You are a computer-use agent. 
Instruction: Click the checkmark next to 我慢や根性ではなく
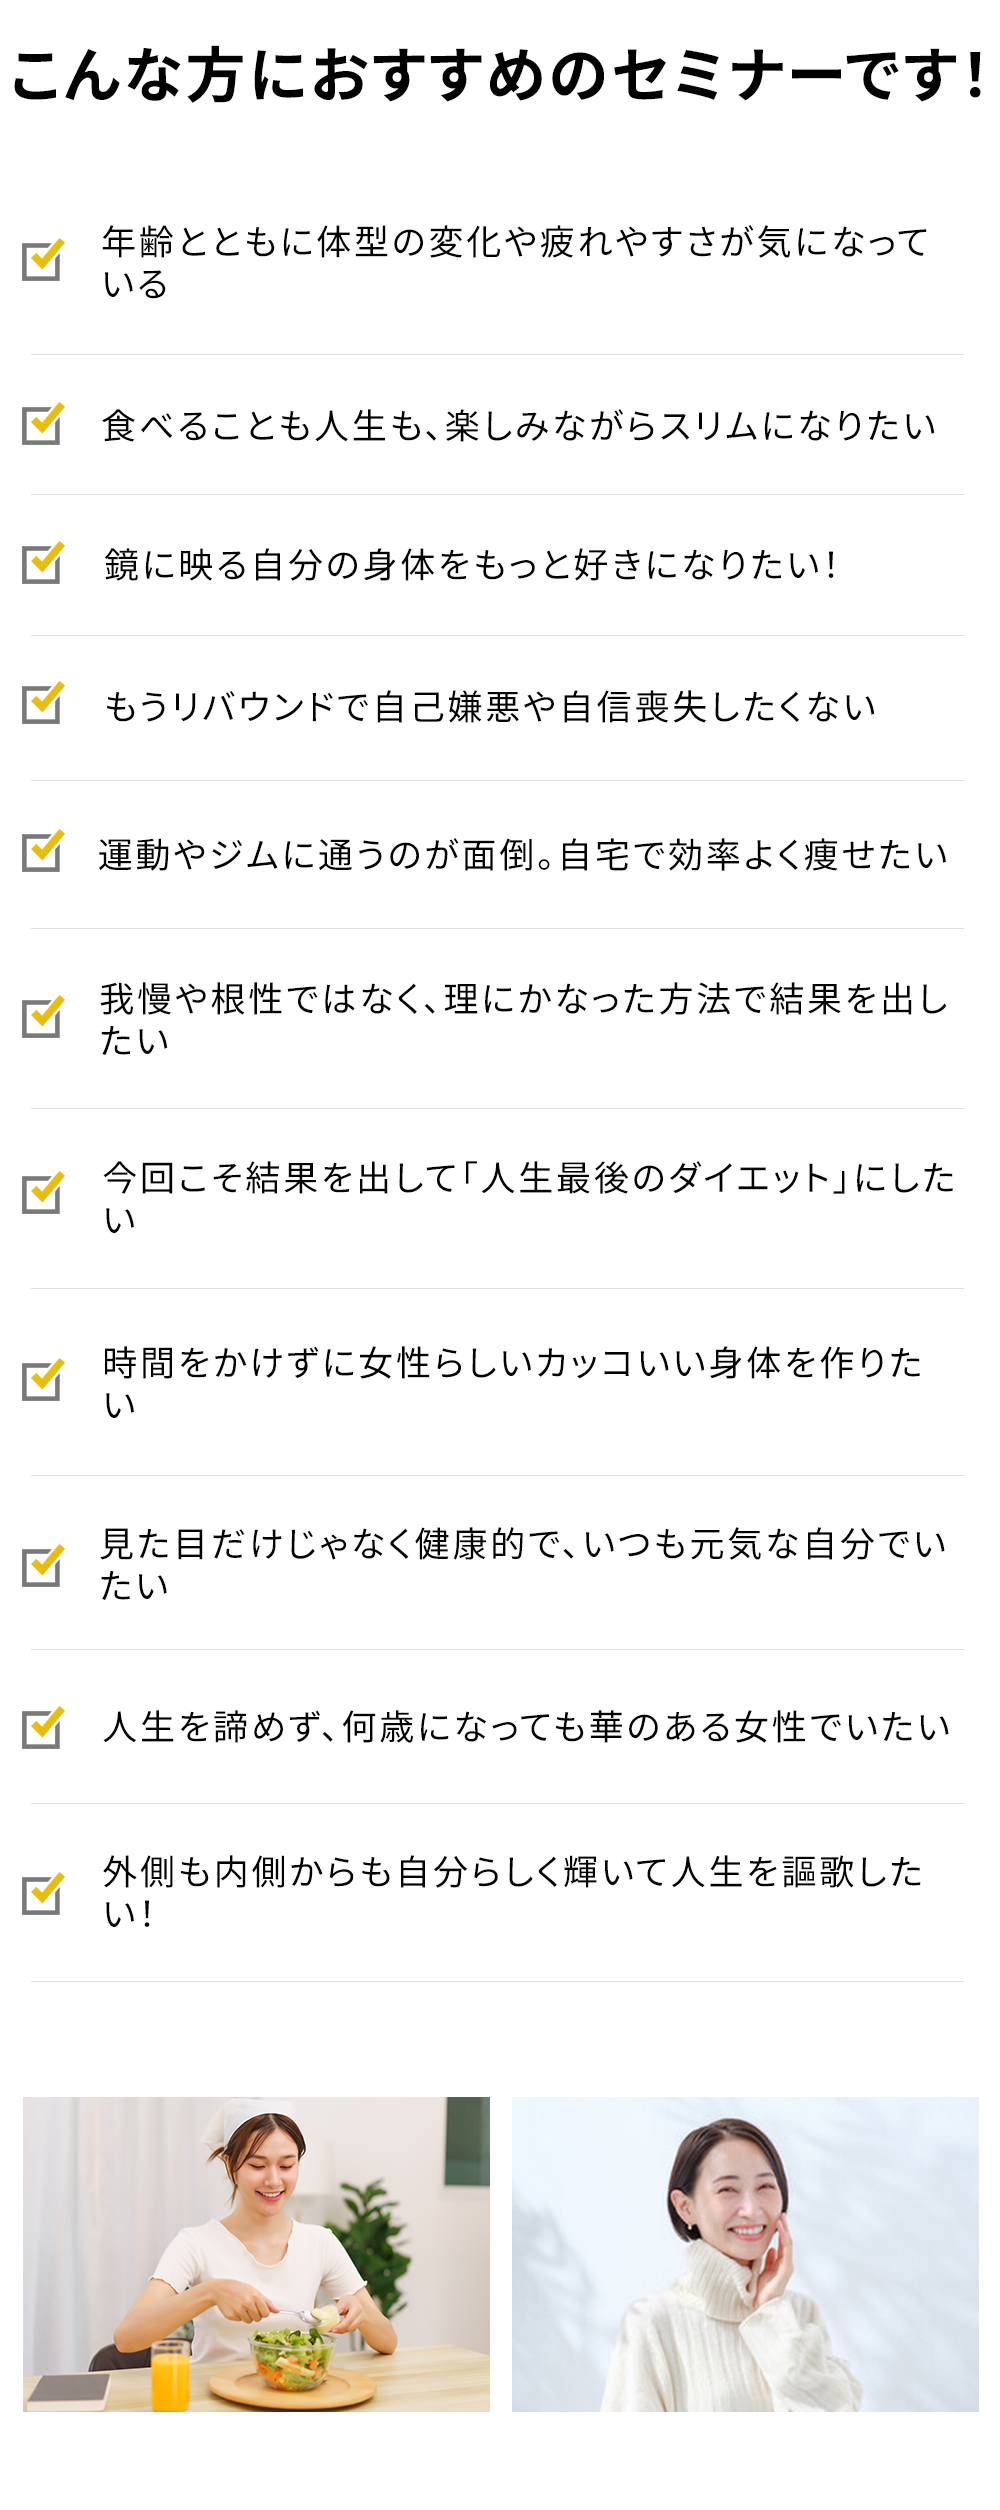[43, 1017]
